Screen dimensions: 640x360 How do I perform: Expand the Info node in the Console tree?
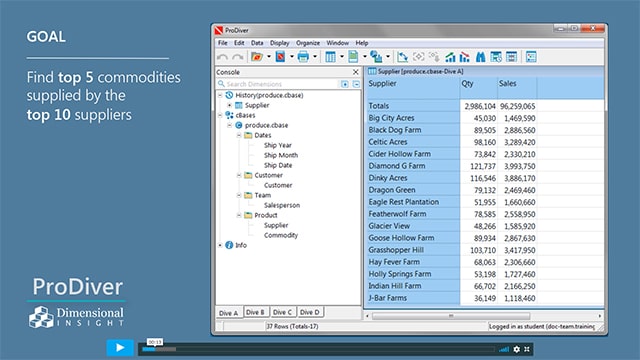pyautogui.click(x=220, y=245)
